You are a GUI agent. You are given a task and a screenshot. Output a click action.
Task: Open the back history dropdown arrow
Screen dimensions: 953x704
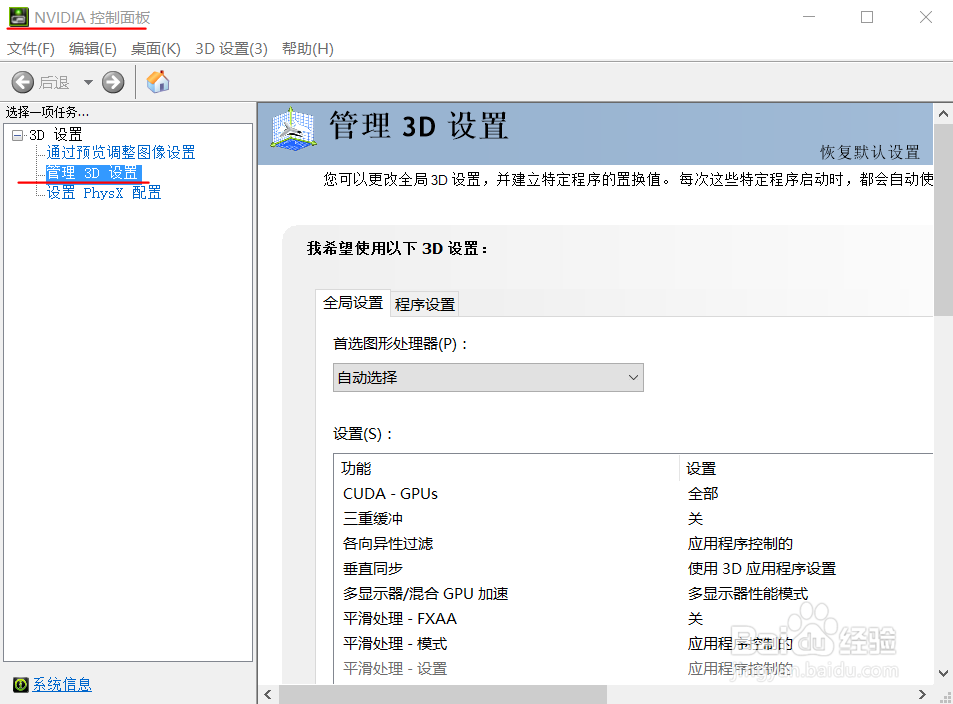click(88, 82)
